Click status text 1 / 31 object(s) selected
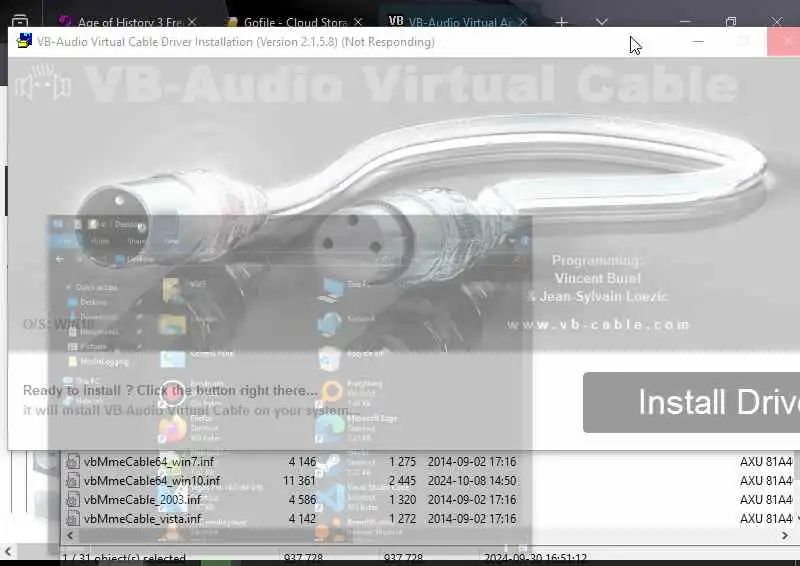Viewport: 800px width, 566px height. [x=124, y=558]
